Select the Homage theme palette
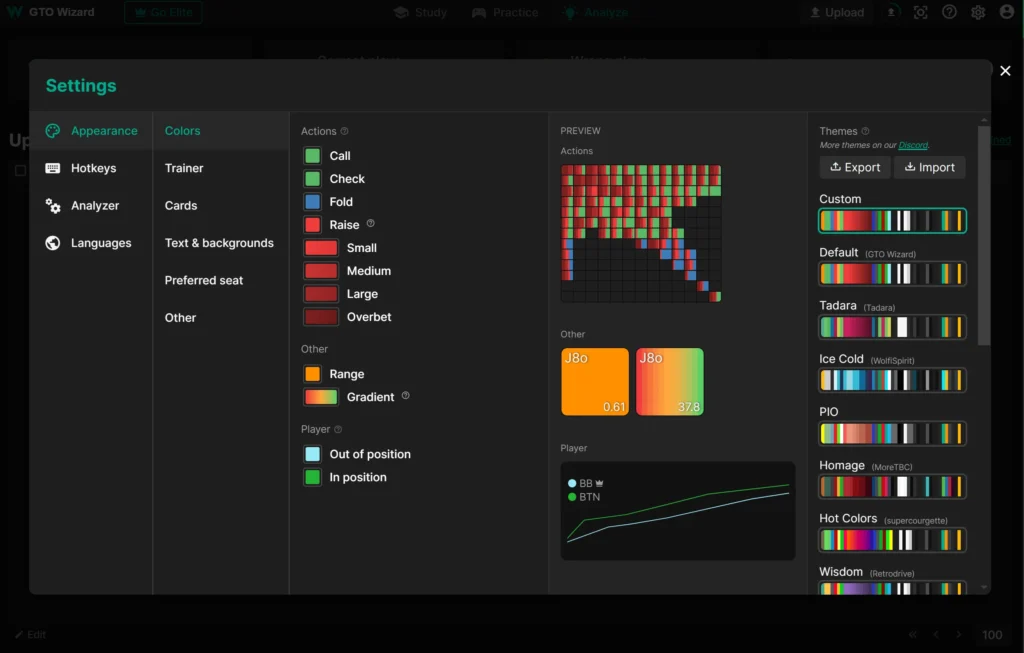1024x653 pixels. pos(892,486)
